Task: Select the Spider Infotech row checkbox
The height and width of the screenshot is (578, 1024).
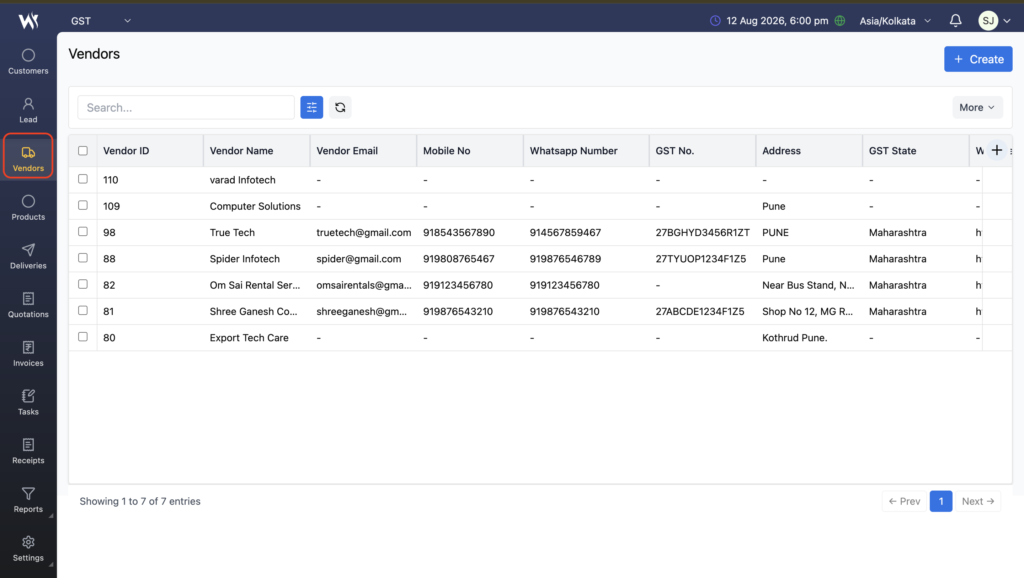Action: point(83,258)
